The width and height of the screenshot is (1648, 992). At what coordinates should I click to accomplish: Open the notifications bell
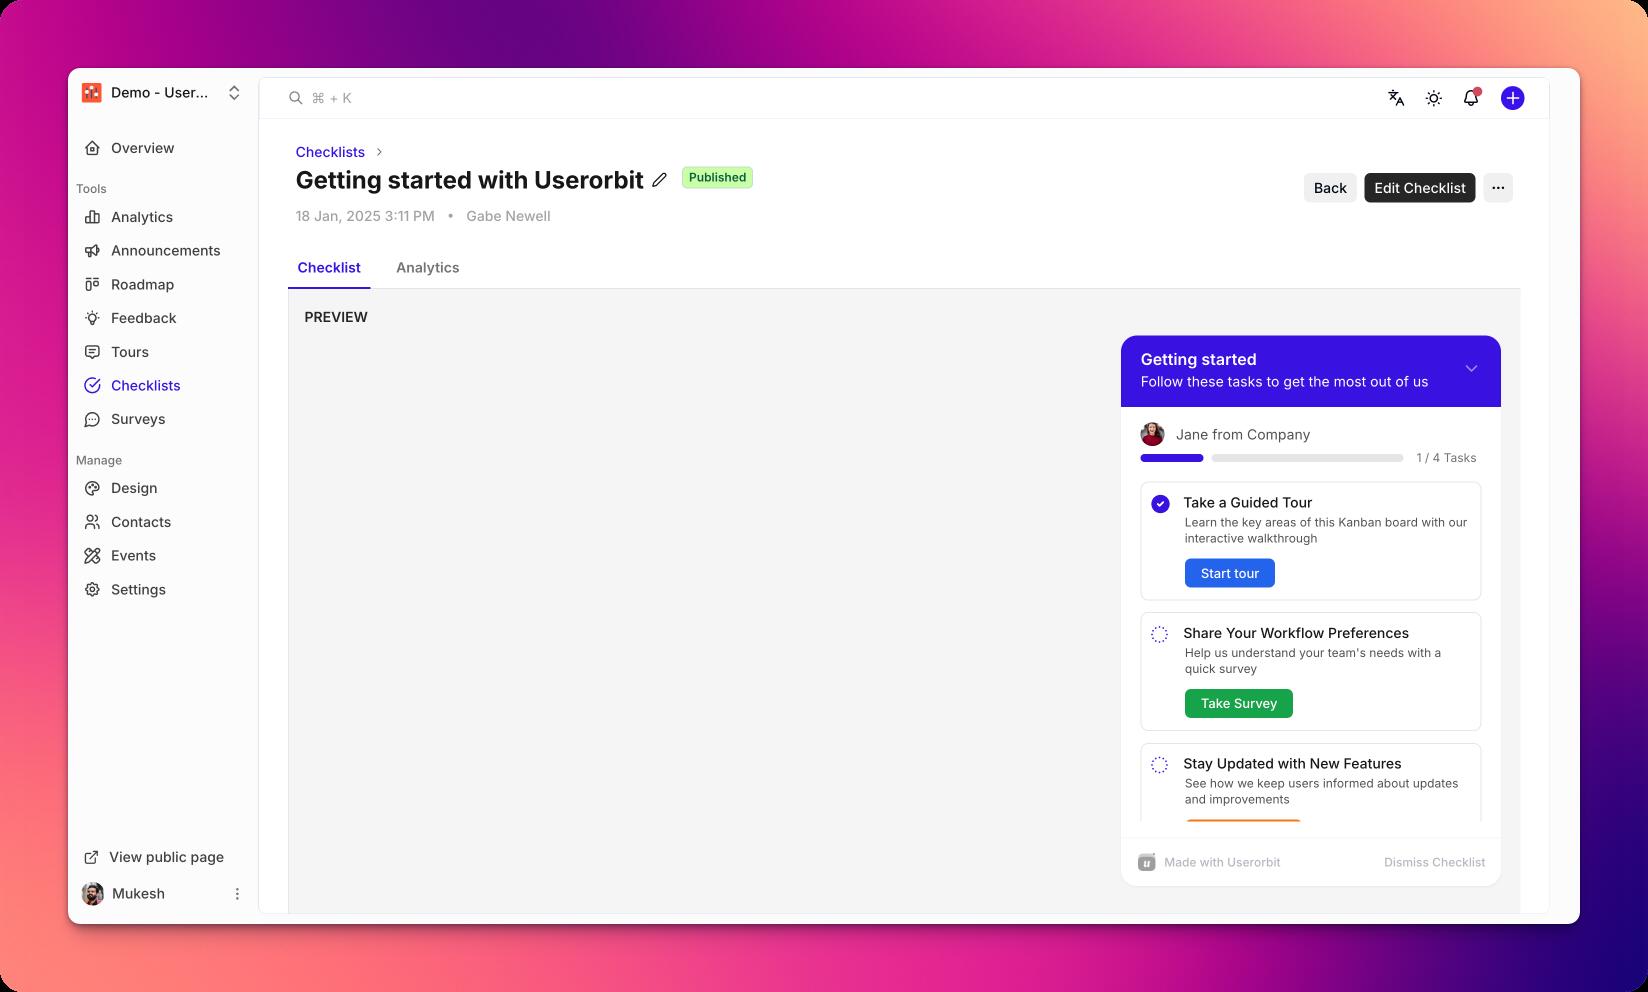[x=1470, y=98]
